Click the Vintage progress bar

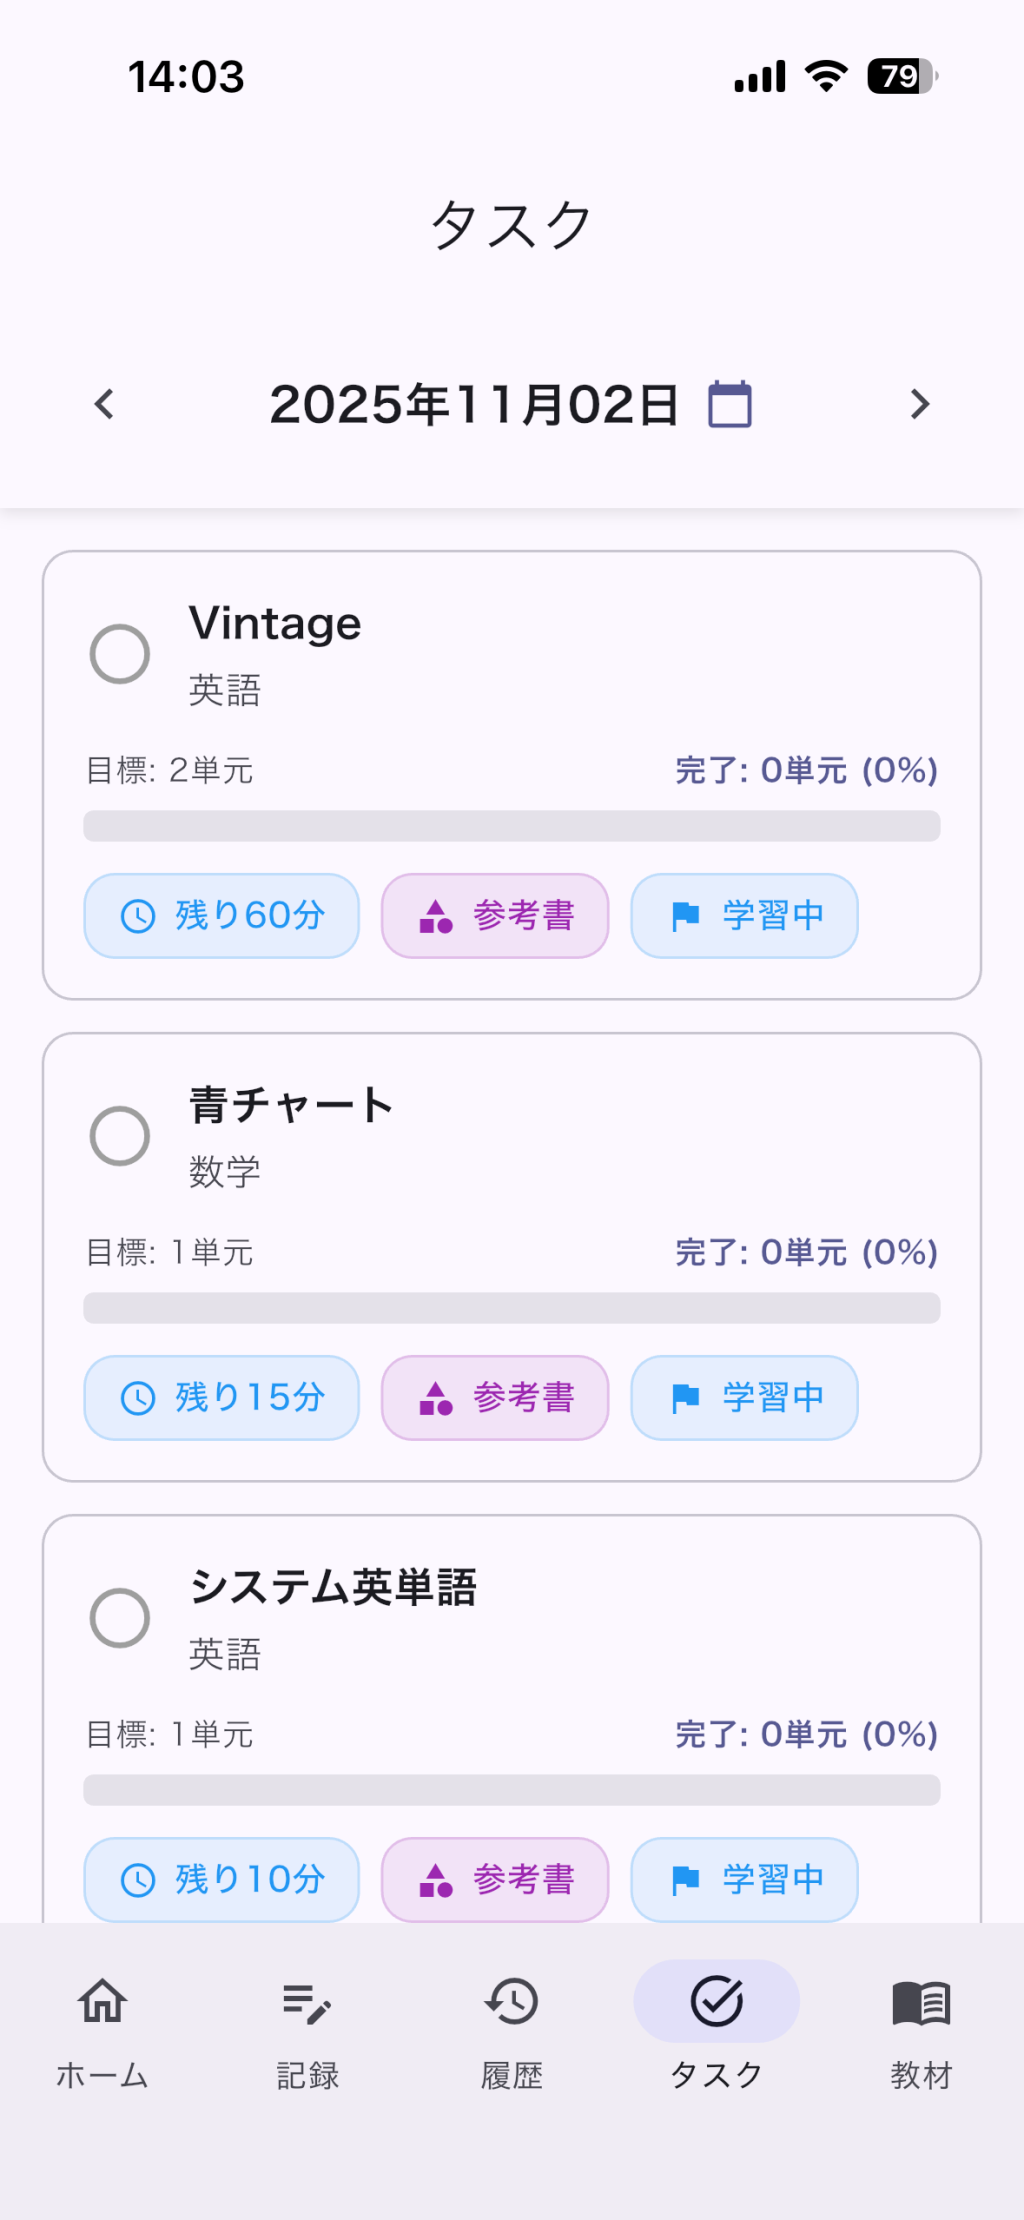coord(511,826)
